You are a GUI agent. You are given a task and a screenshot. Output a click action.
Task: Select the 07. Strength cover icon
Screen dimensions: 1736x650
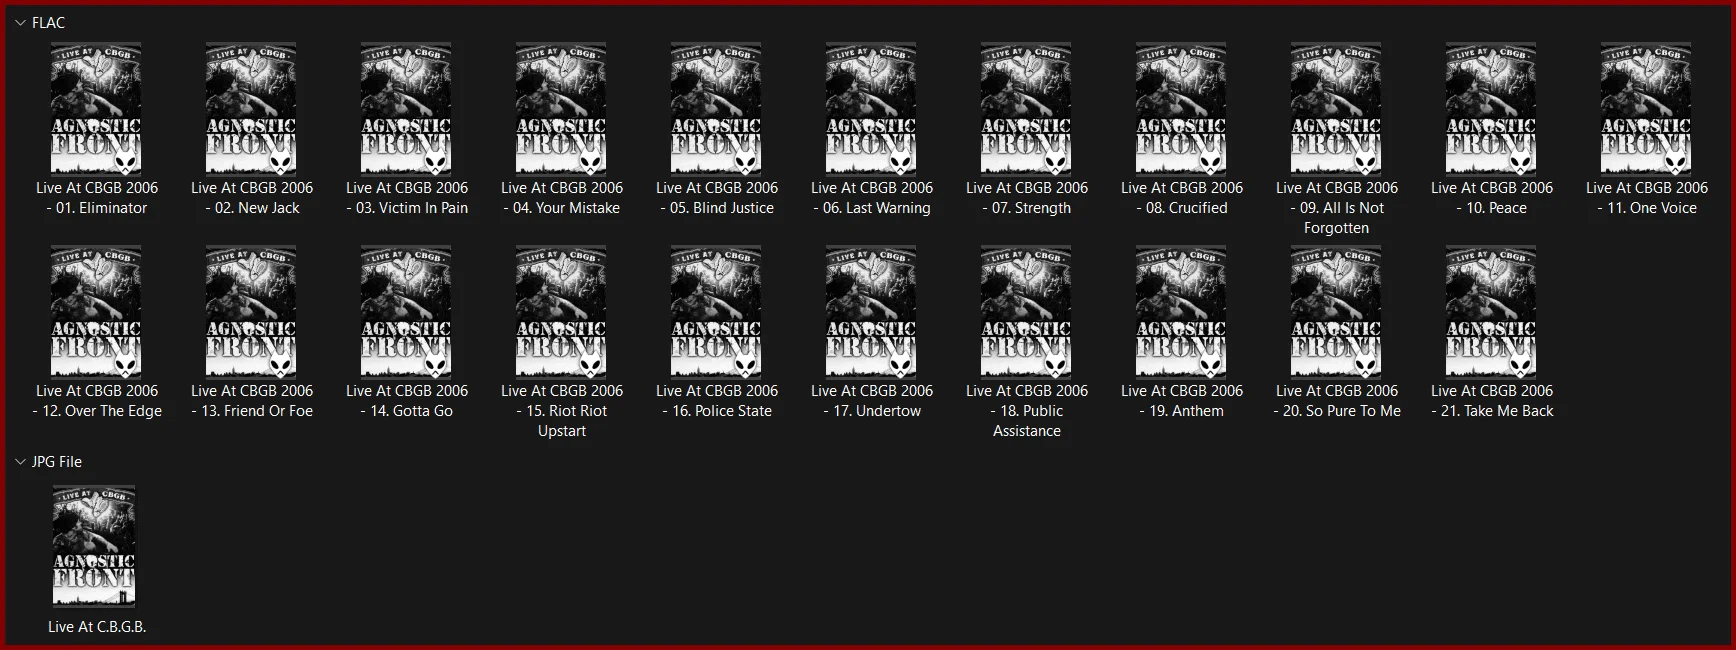[1026, 109]
